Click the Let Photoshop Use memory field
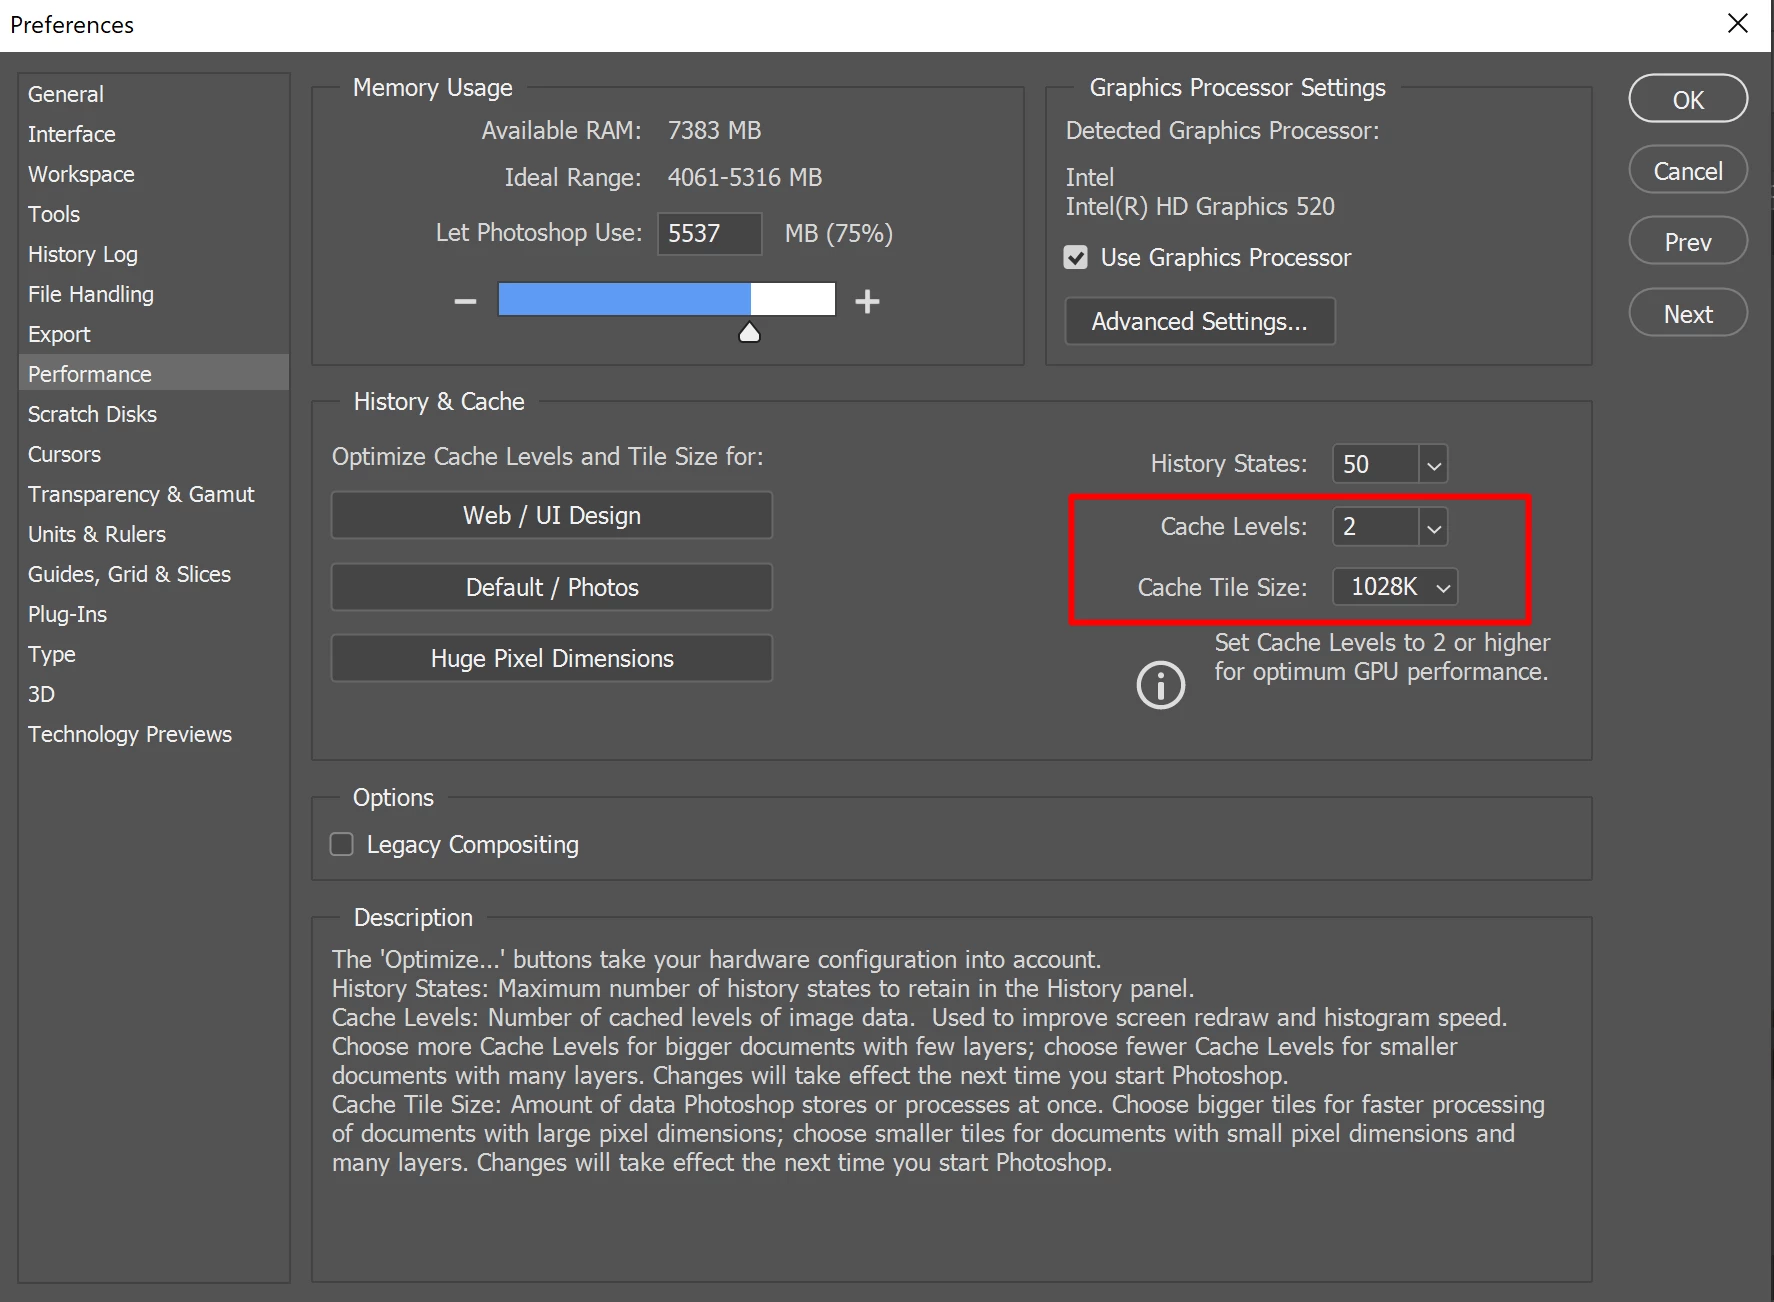The image size is (1774, 1302). [x=709, y=233]
